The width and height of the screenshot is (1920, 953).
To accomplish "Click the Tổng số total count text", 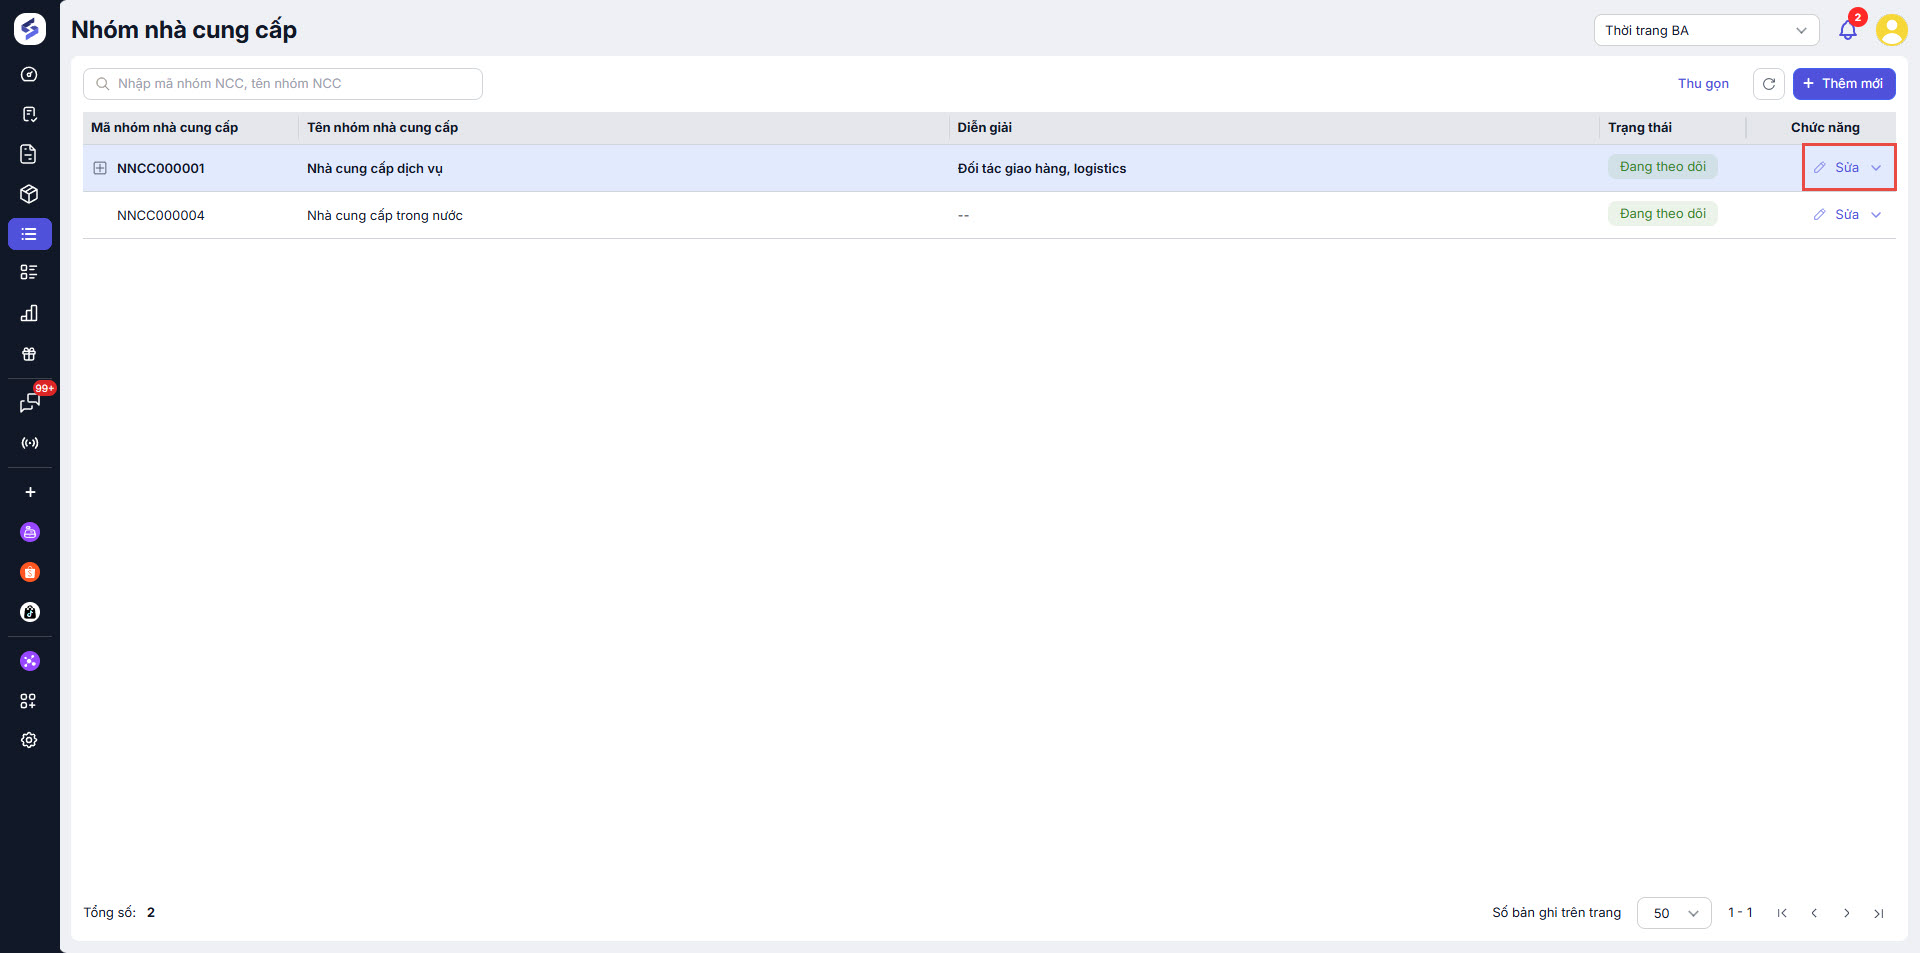I will 119,913.
